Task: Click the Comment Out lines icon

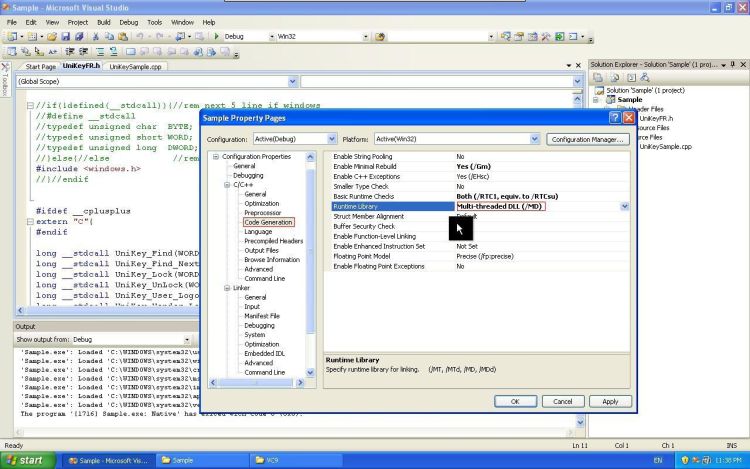Action: pos(100,52)
